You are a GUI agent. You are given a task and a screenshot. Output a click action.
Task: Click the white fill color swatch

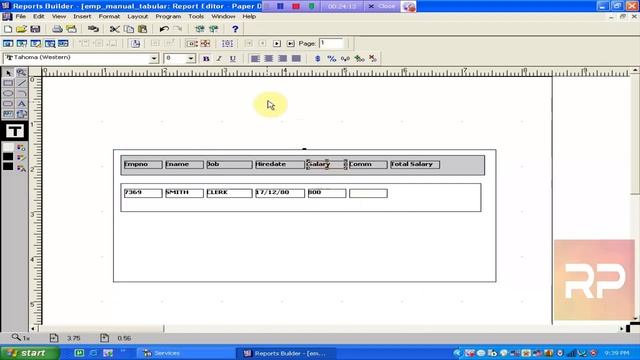[8, 147]
